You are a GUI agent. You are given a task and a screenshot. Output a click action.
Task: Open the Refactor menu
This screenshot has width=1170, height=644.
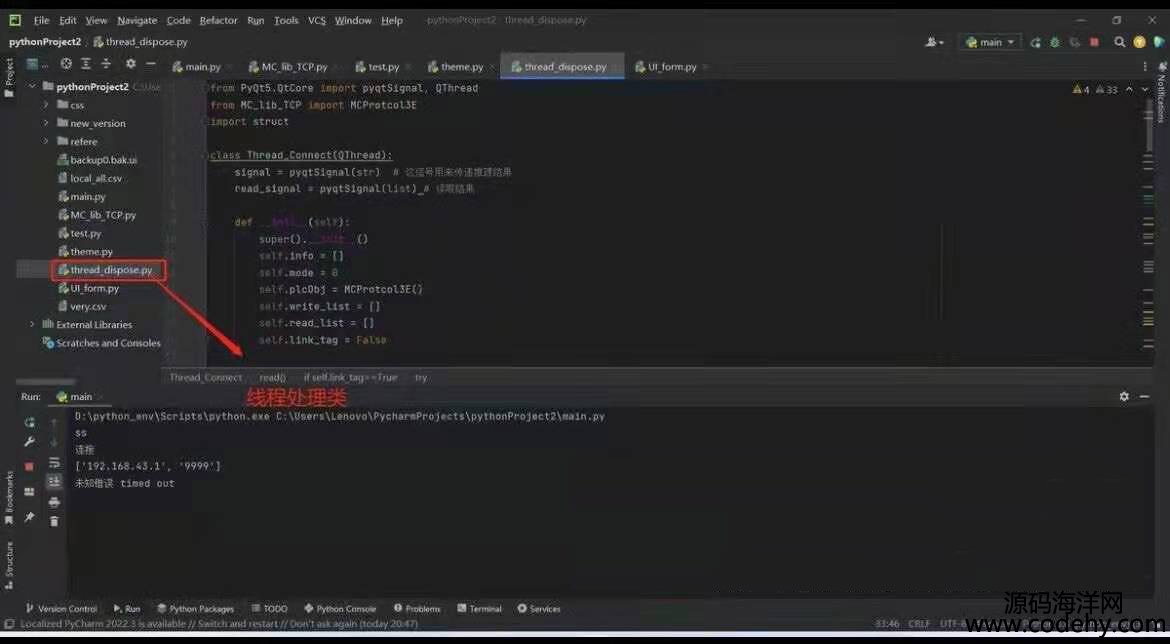click(x=218, y=20)
